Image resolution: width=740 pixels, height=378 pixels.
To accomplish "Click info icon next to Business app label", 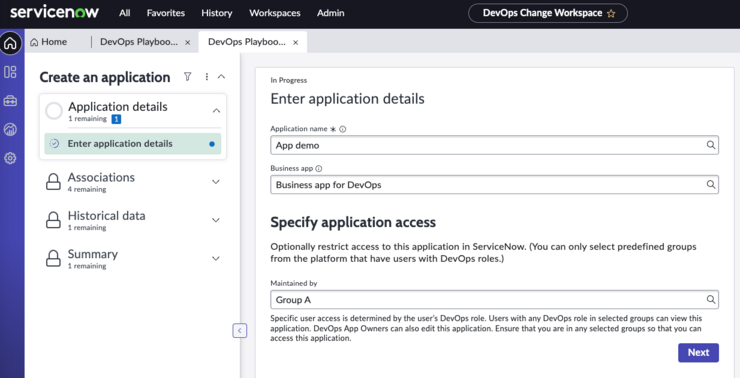I will 319,168.
